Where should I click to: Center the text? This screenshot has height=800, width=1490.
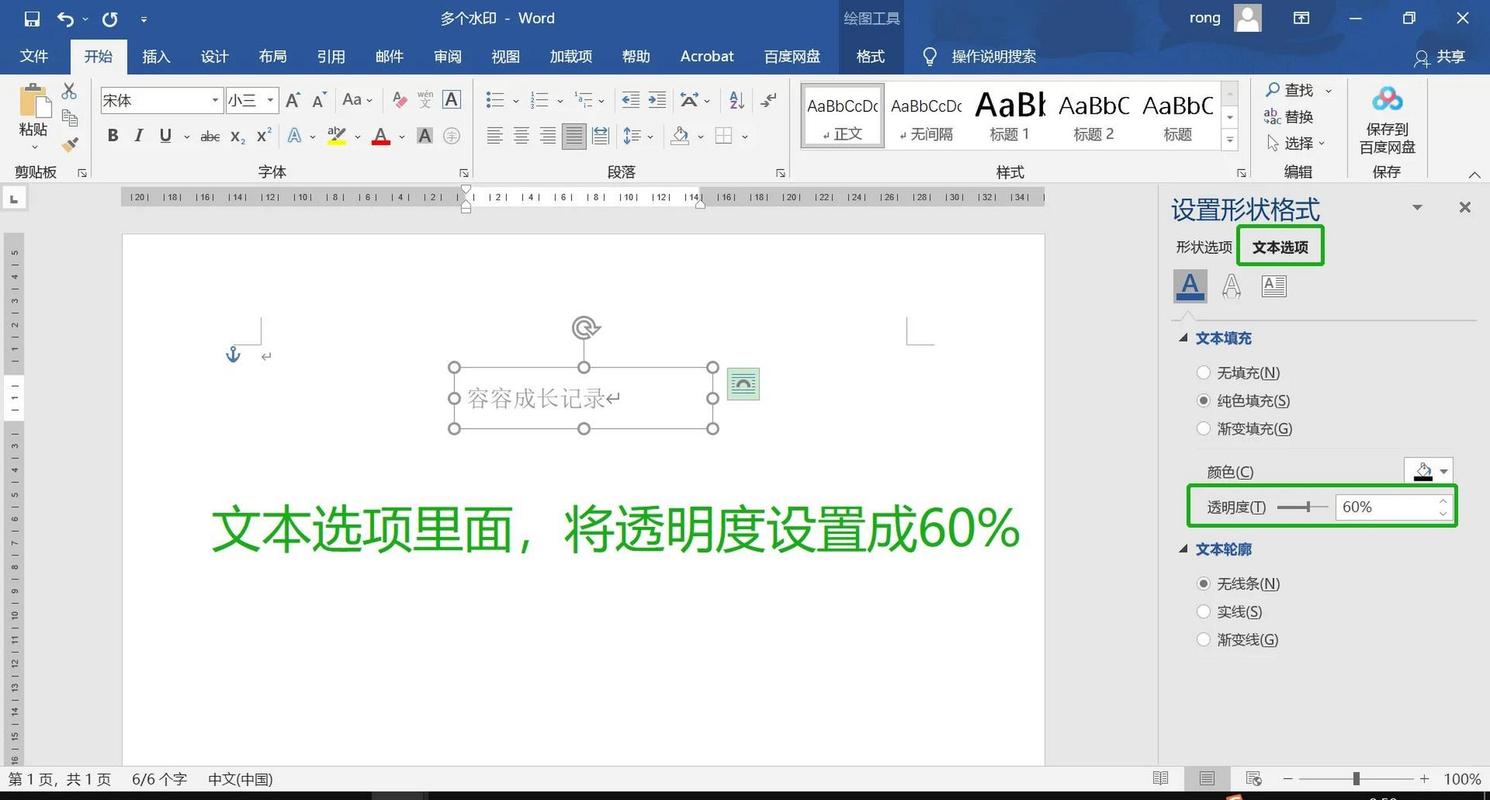point(521,136)
